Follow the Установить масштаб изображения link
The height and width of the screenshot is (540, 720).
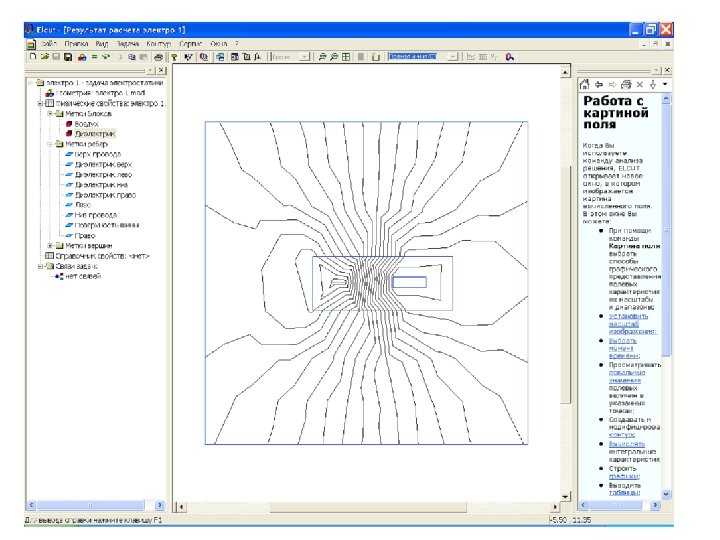(x=632, y=324)
